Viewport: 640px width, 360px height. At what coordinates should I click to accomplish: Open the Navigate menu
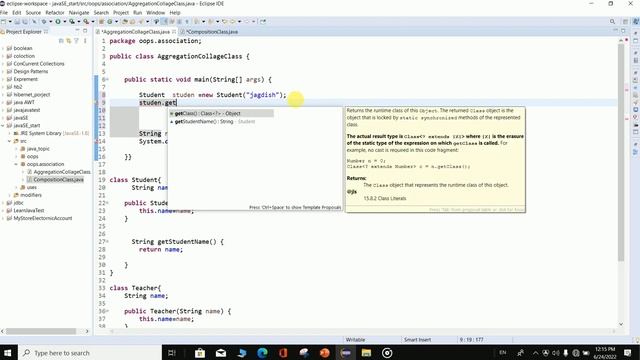coord(79,13)
